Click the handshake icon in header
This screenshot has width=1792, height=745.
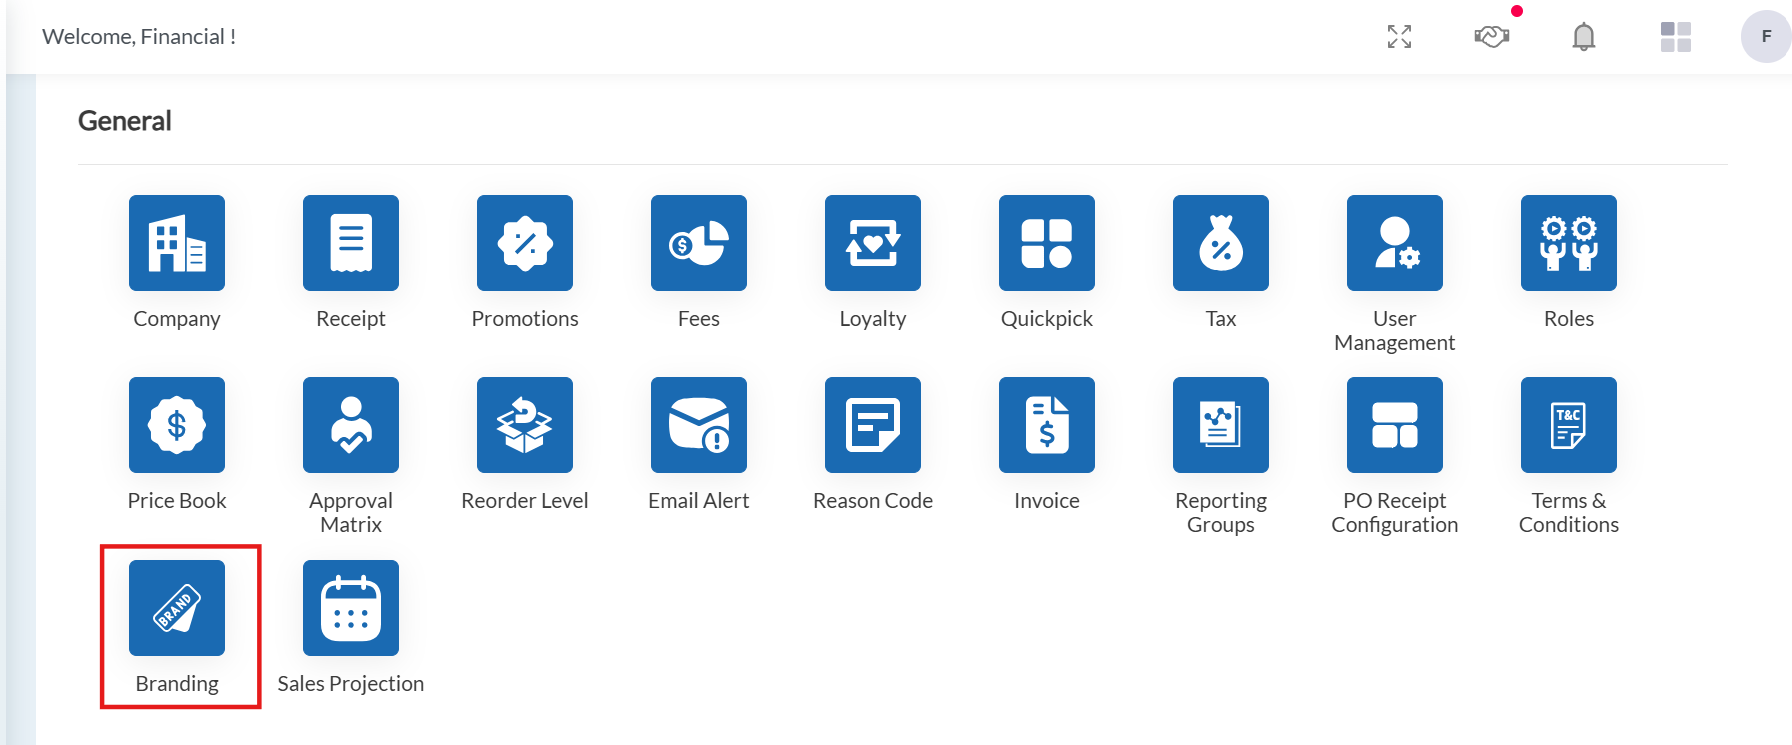[x=1491, y=37]
